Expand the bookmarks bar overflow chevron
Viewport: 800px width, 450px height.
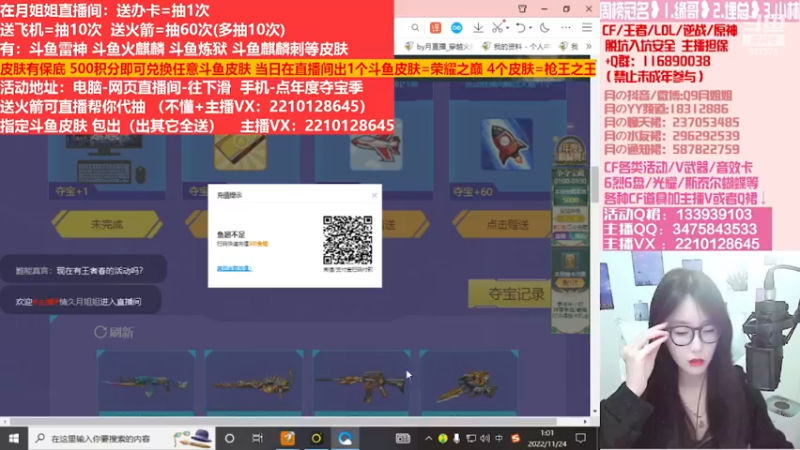click(588, 46)
